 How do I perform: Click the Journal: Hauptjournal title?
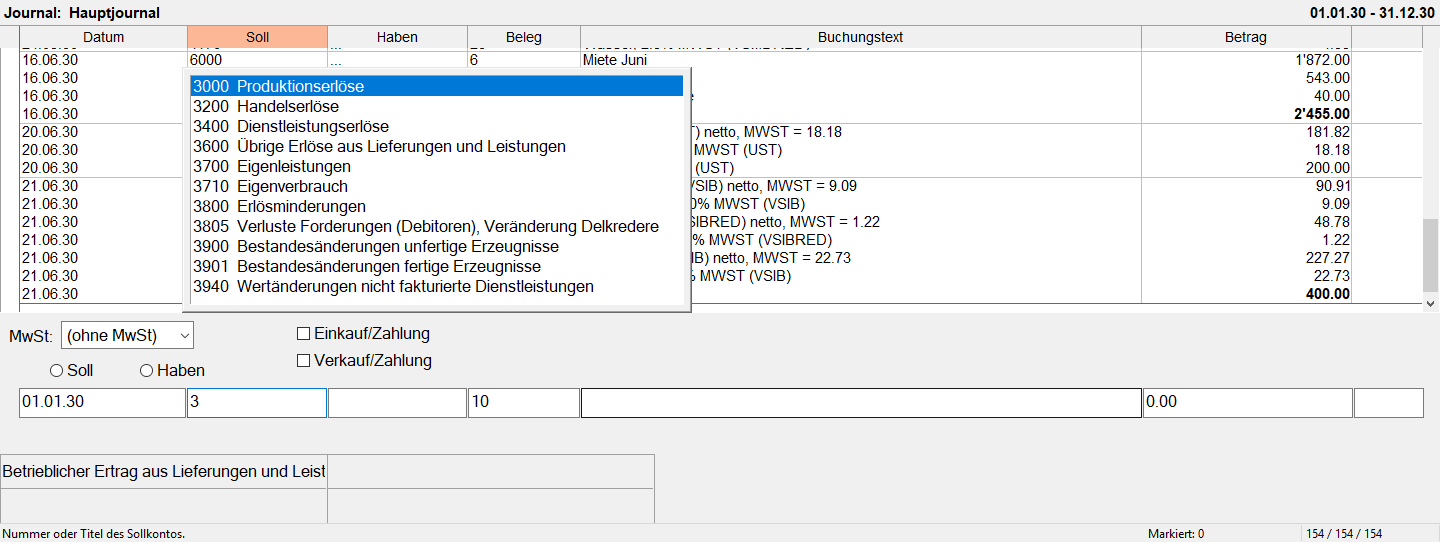82,13
